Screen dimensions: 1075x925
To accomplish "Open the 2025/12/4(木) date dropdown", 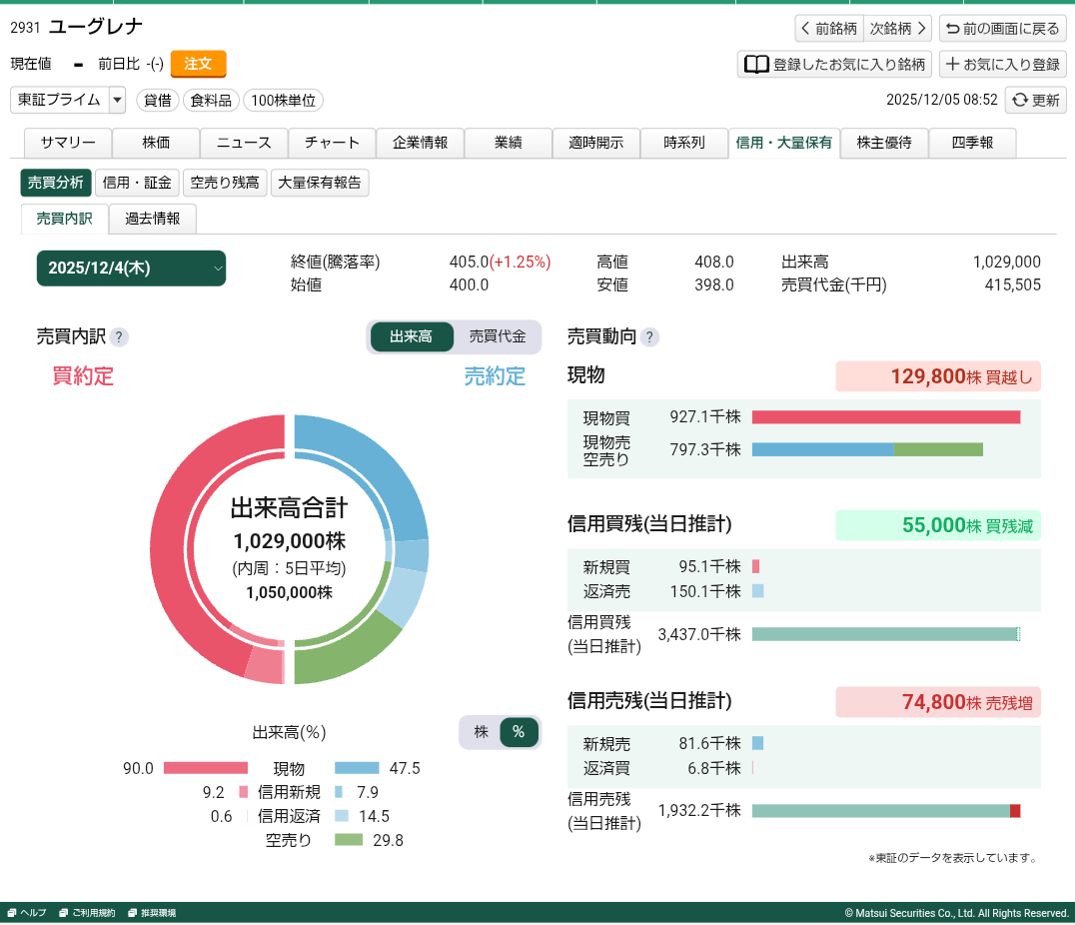I will 131,268.
